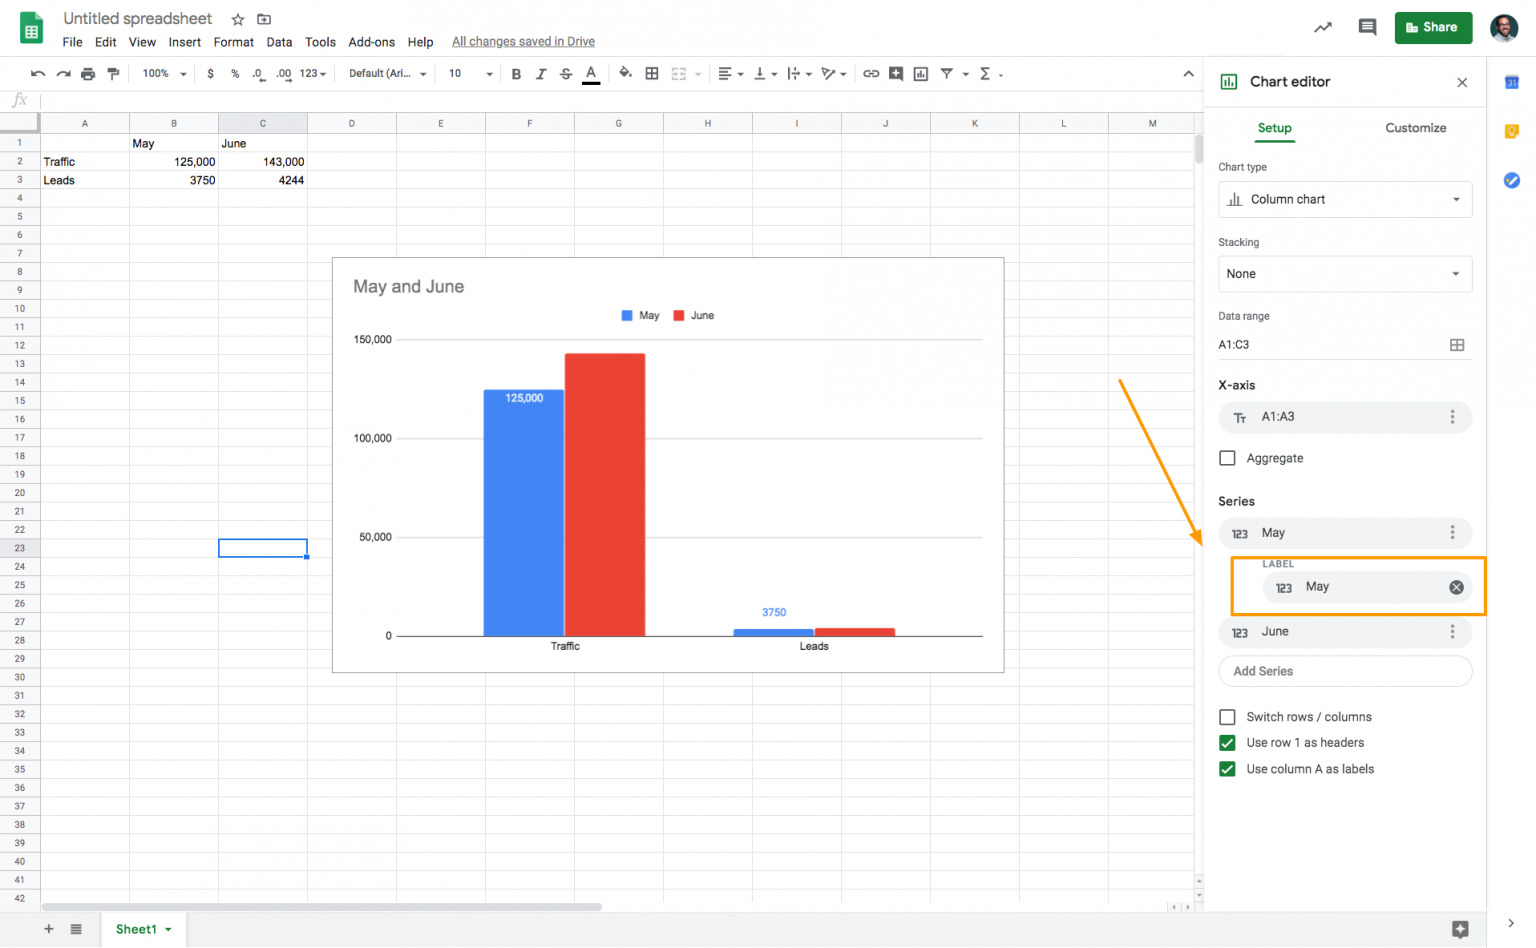
Task: Open the Column chart type dropdown
Action: (x=1345, y=199)
